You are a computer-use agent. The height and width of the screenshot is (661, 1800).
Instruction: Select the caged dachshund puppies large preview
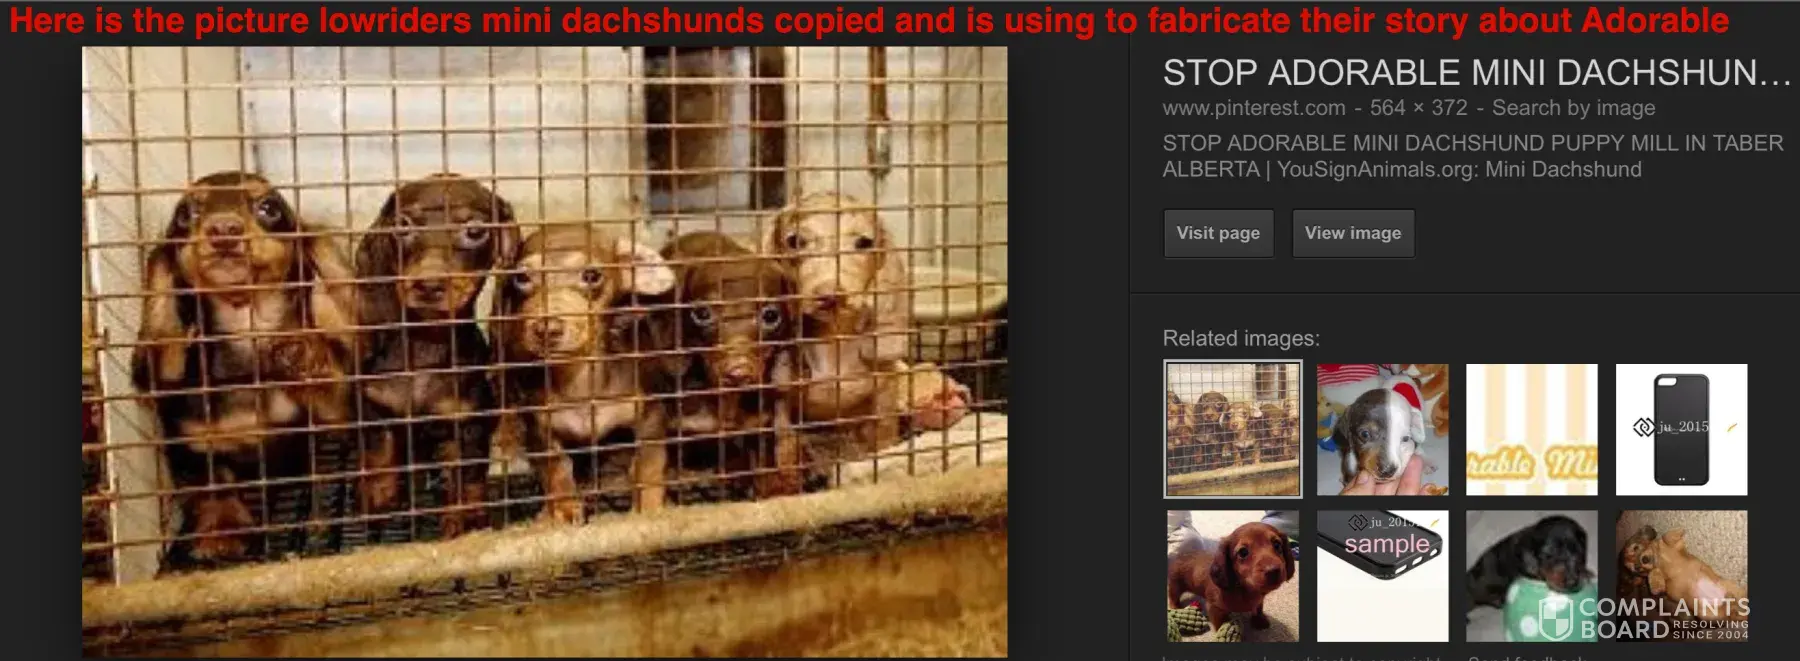point(545,352)
